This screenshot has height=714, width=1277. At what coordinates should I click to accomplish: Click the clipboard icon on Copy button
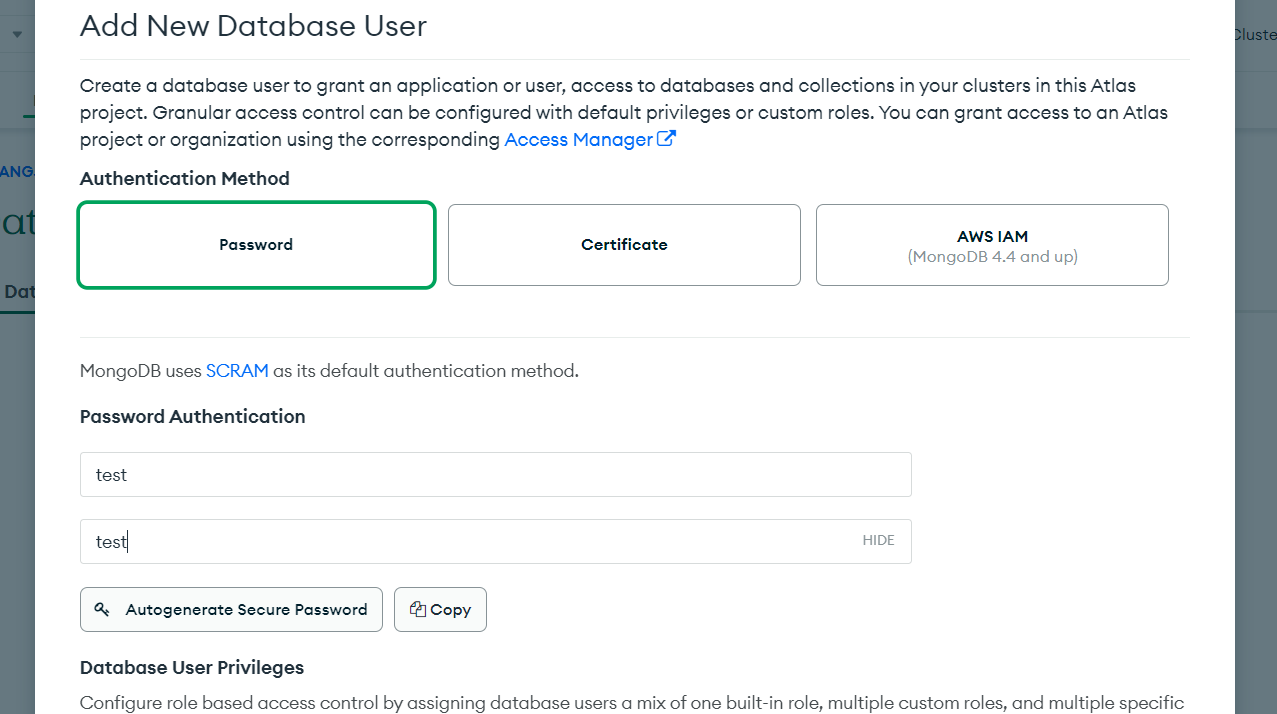click(418, 610)
